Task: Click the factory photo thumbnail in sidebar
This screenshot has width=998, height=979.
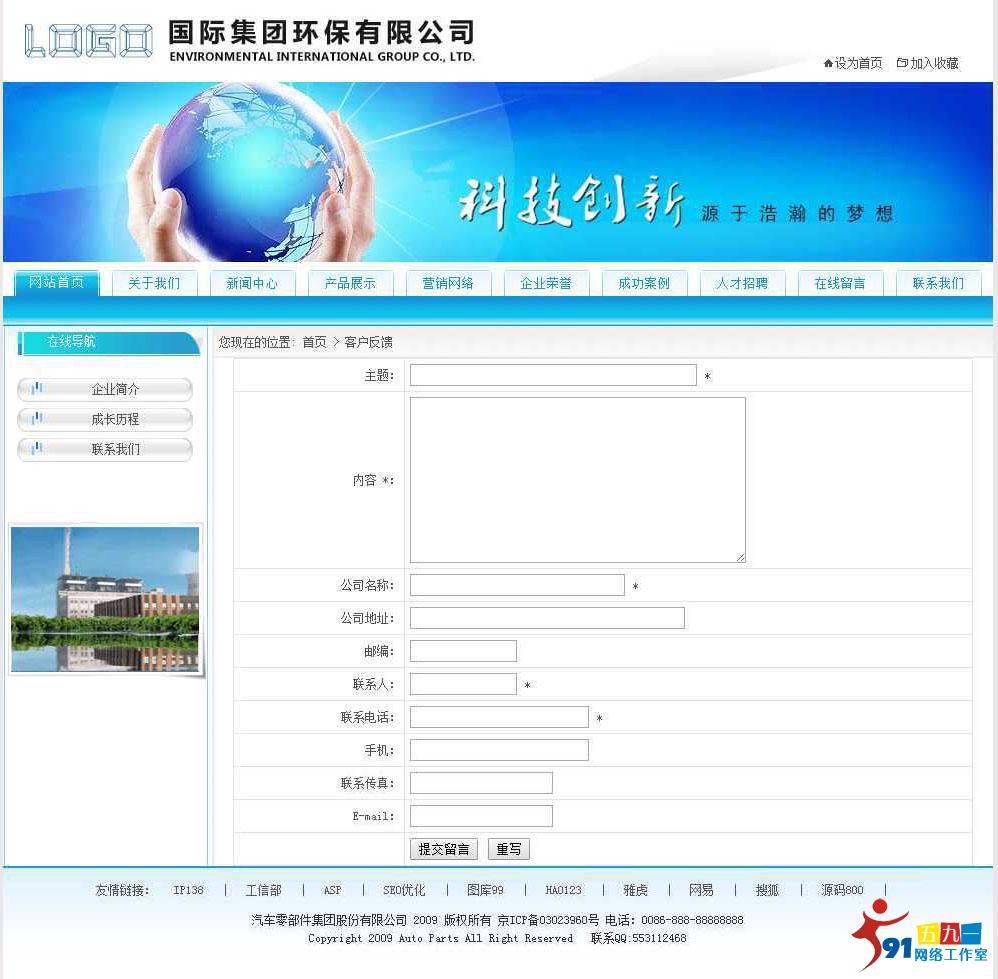Action: click(x=104, y=598)
